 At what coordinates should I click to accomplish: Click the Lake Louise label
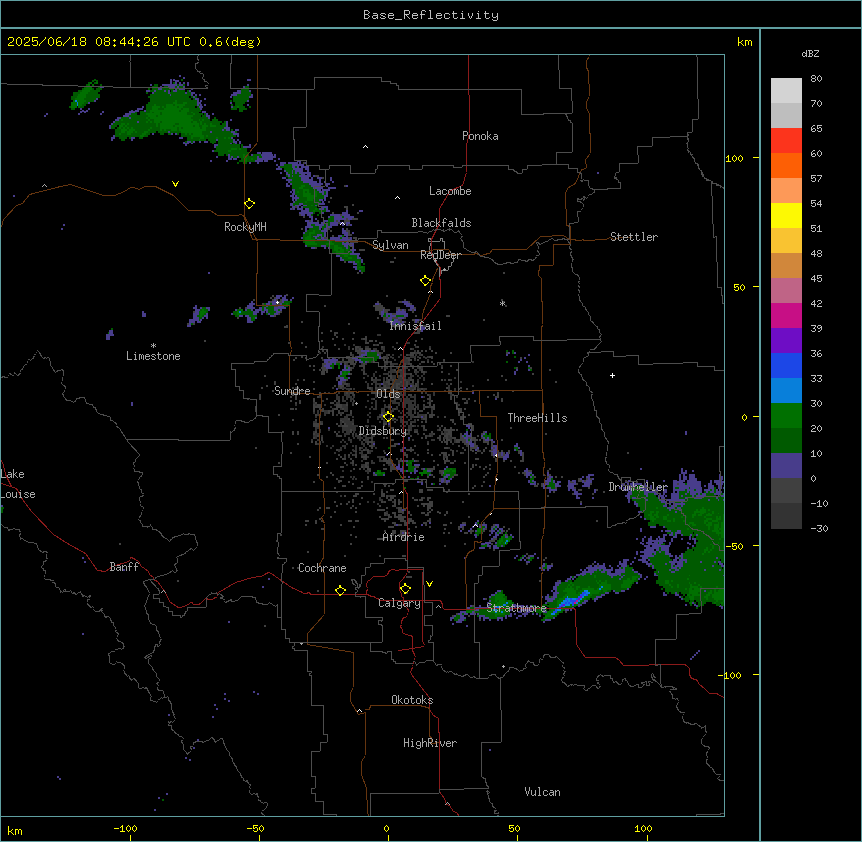(x=18, y=484)
